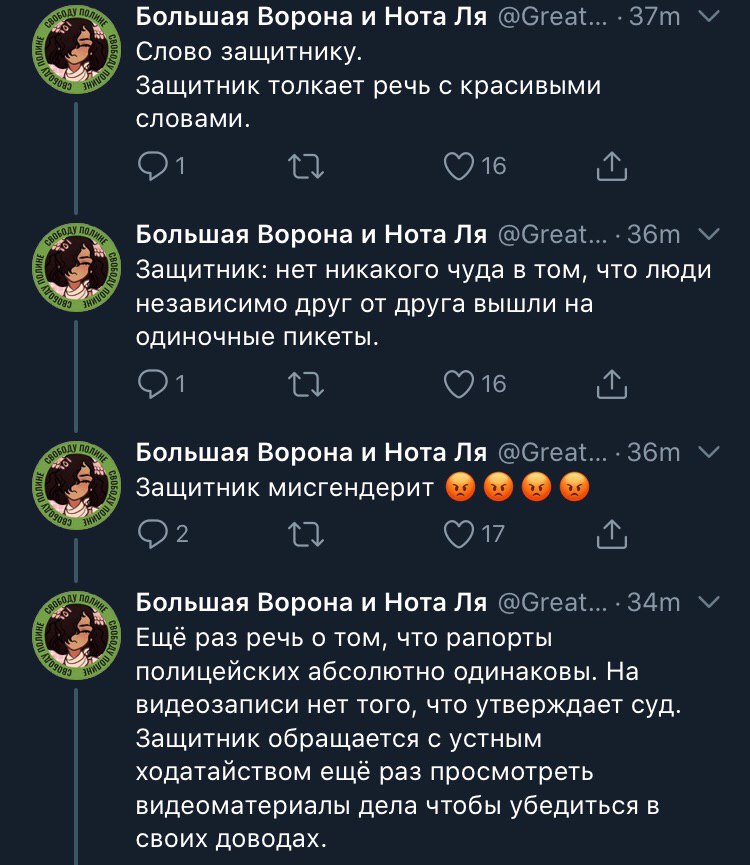Open the chevron menu on the 37m tweet
The image size is (750, 865).
coord(707,17)
